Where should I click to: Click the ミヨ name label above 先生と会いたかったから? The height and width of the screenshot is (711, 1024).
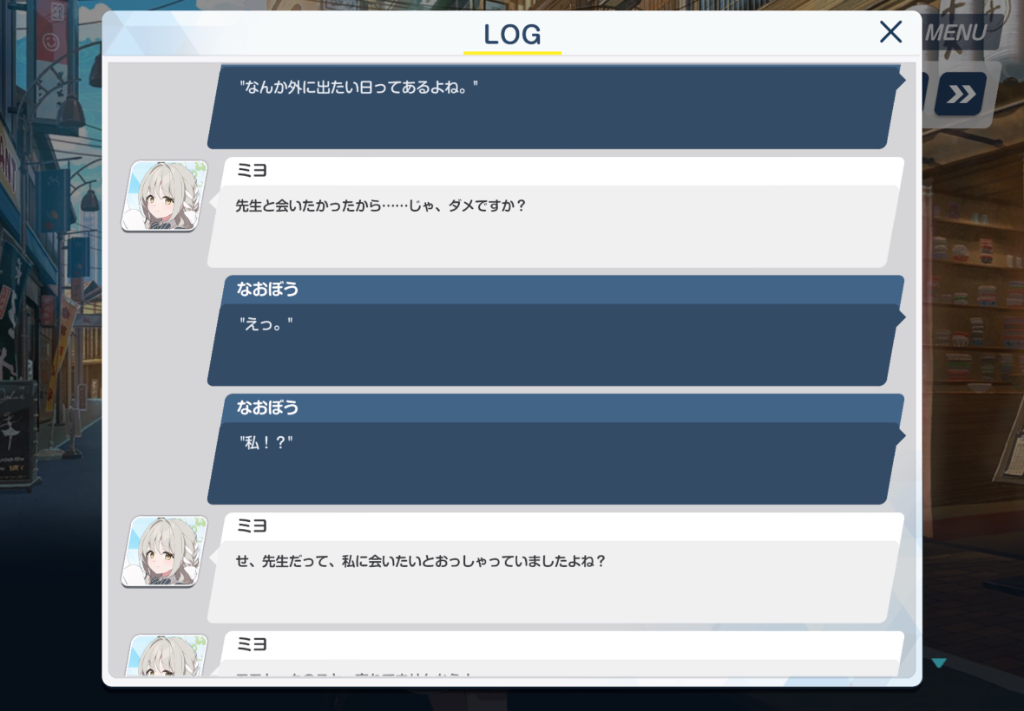coord(251,170)
